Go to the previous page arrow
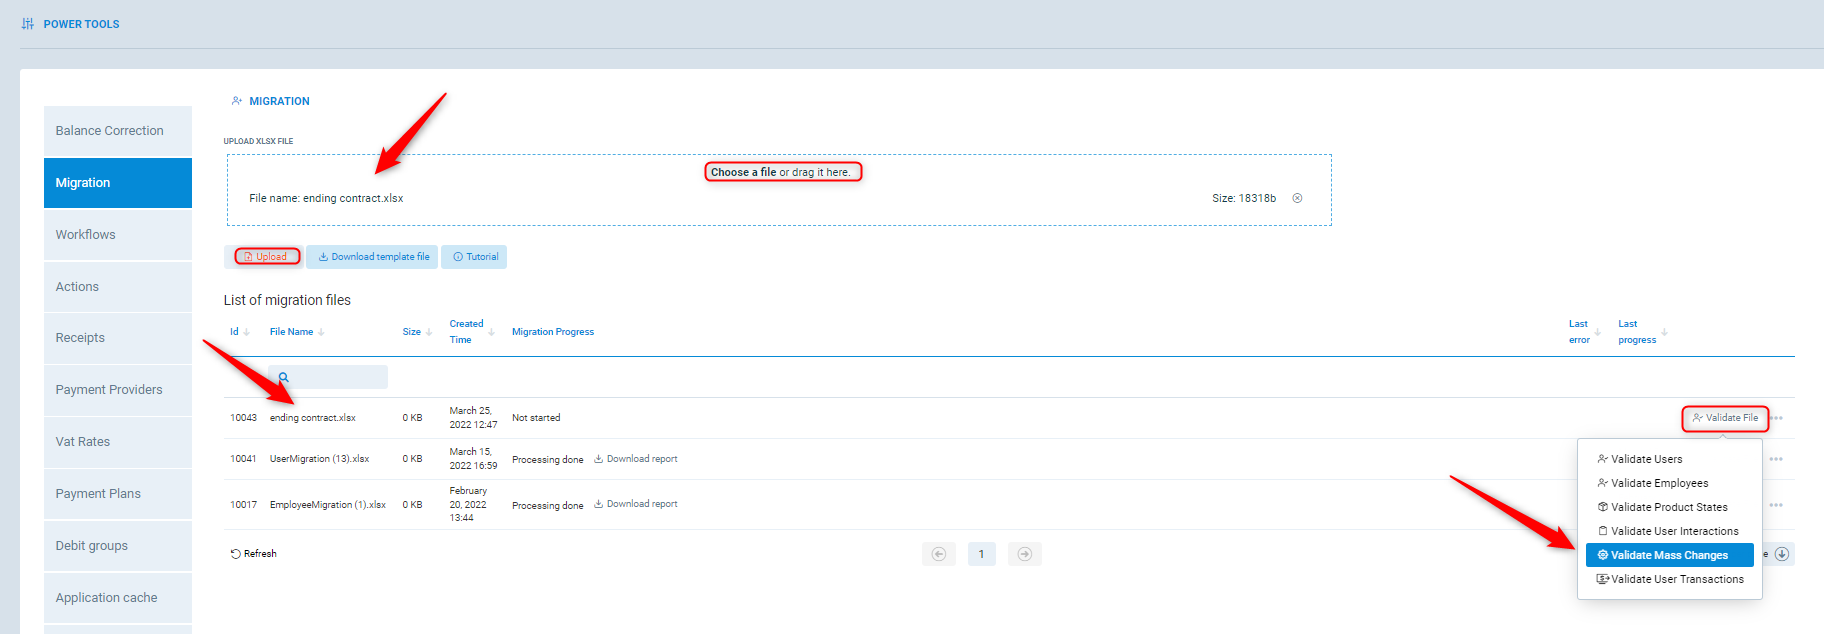Viewport: 1824px width, 634px height. [938, 554]
